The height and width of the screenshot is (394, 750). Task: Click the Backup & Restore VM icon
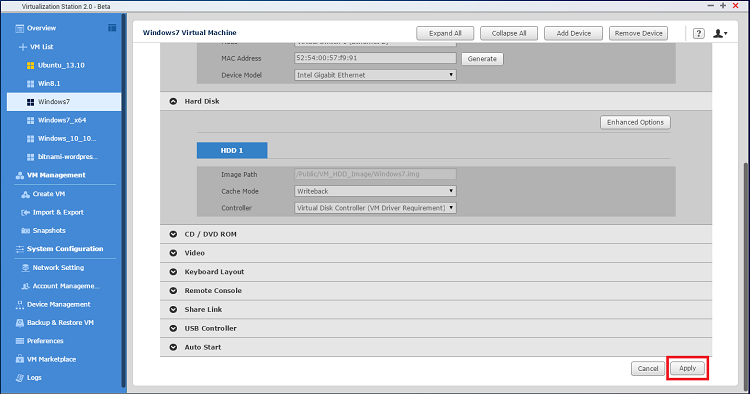point(20,323)
